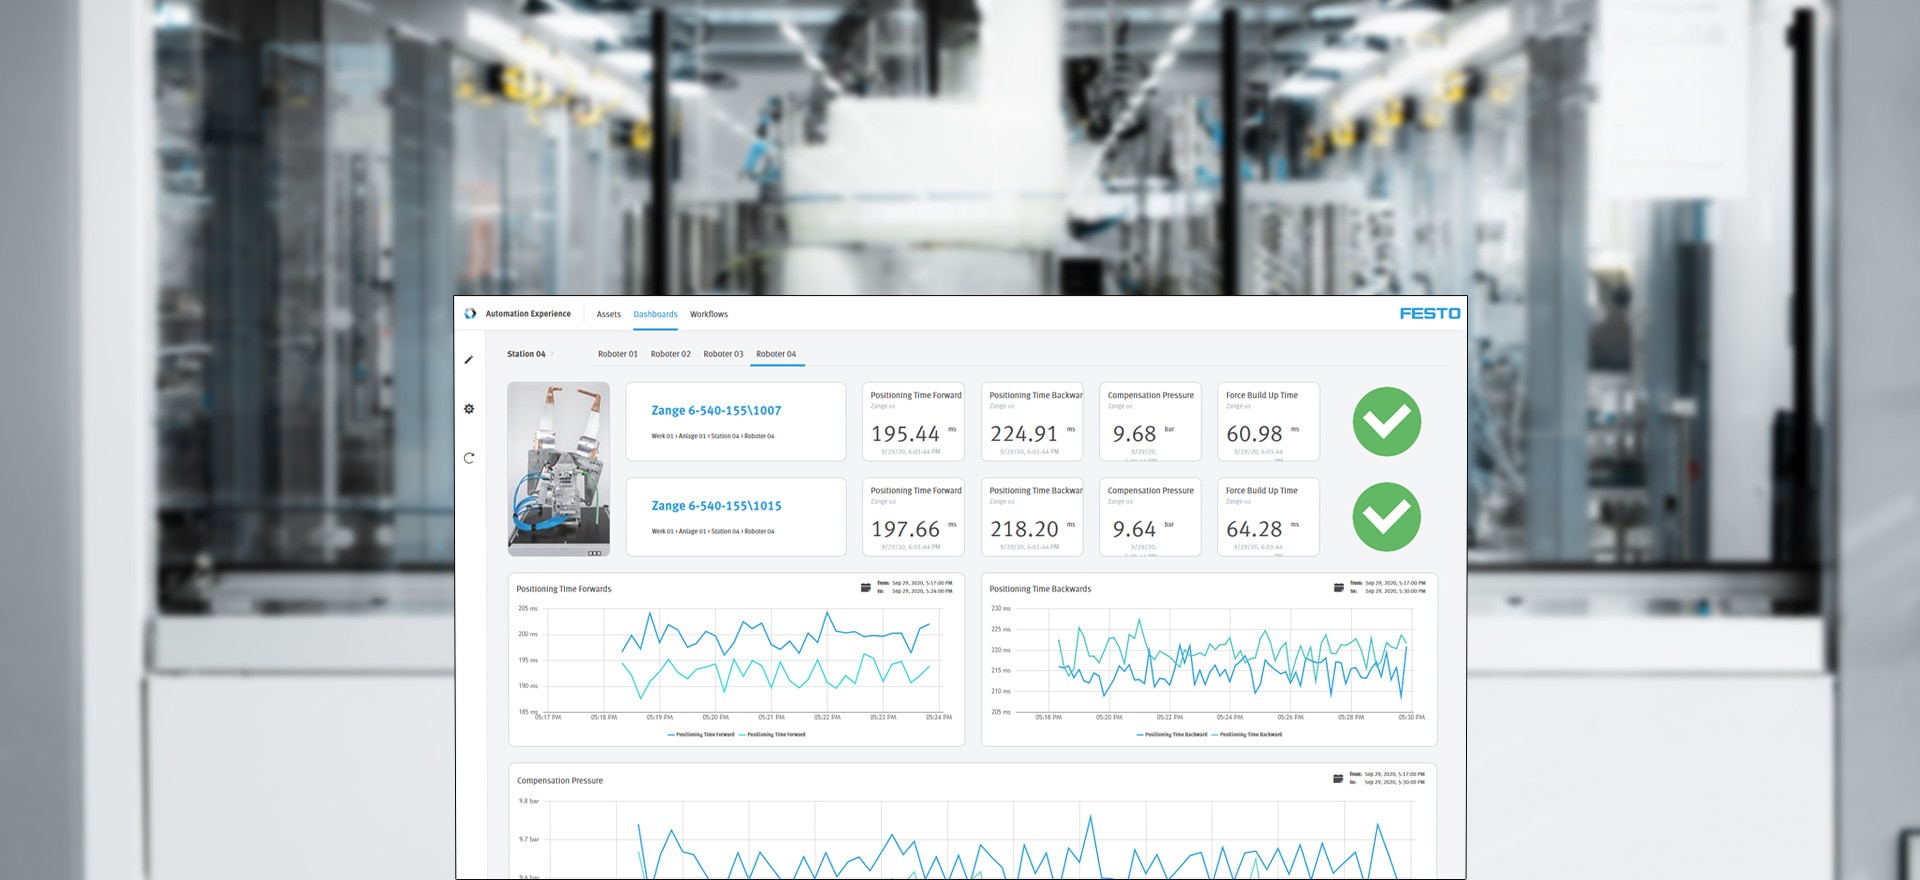Select the Roboter 03 tab
1920x880 pixels.
click(x=723, y=354)
